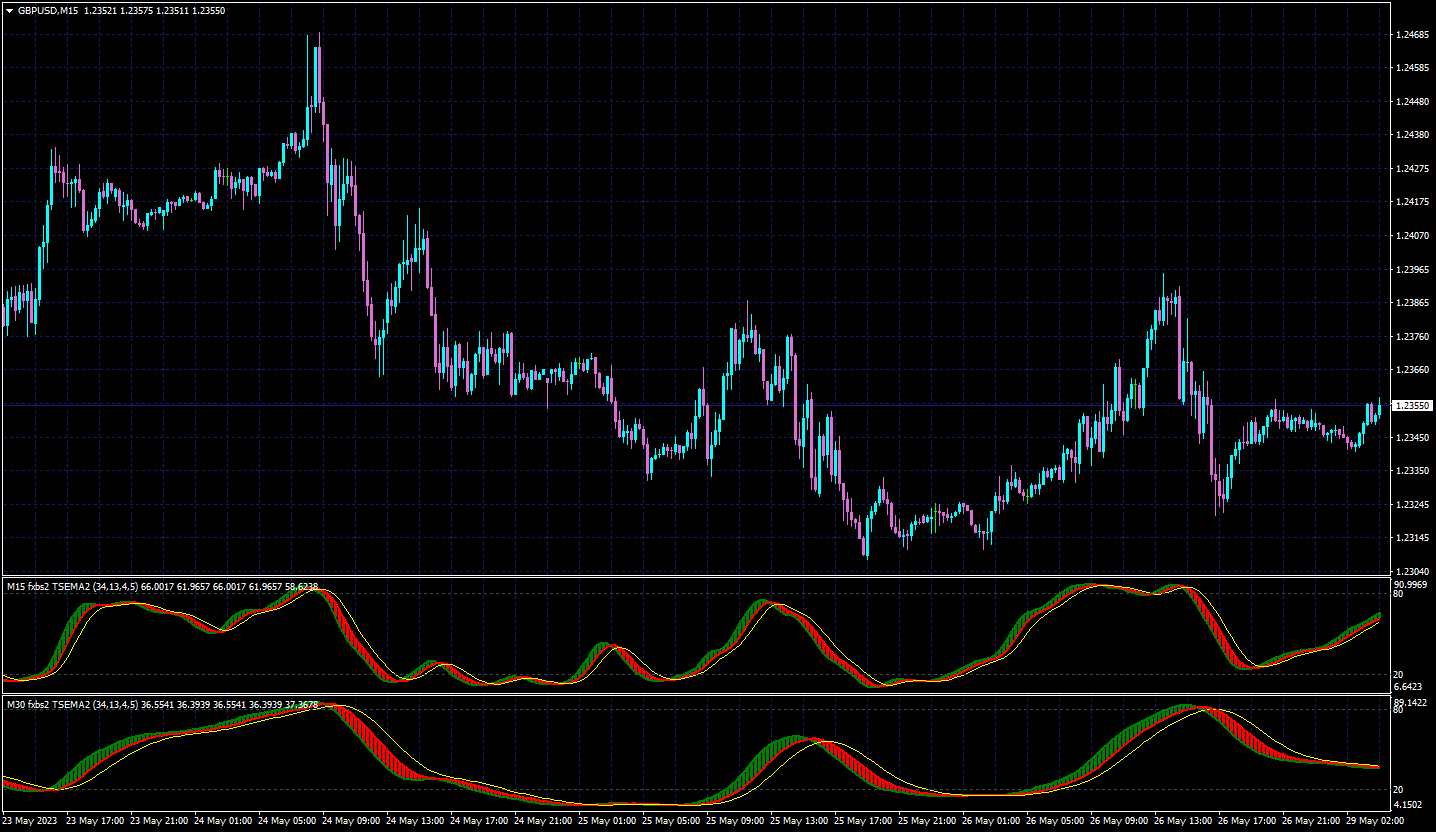Click the 1.23245 price axis label

(x=1411, y=505)
